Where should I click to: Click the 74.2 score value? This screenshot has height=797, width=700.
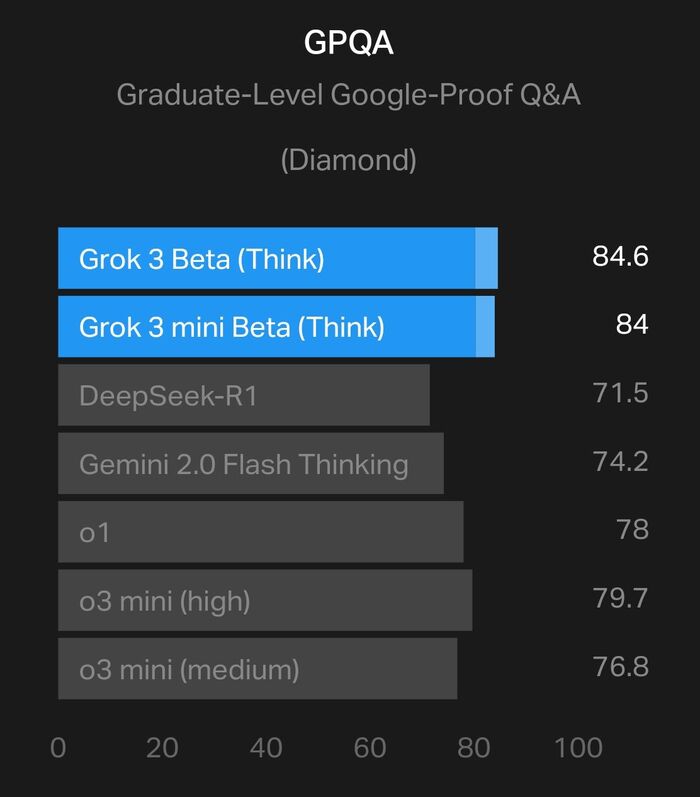click(620, 461)
